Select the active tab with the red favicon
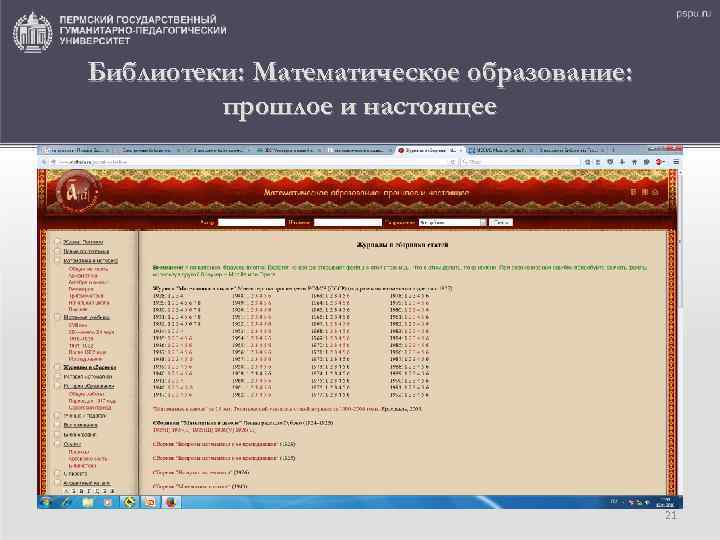720x540 pixels. pos(430,150)
